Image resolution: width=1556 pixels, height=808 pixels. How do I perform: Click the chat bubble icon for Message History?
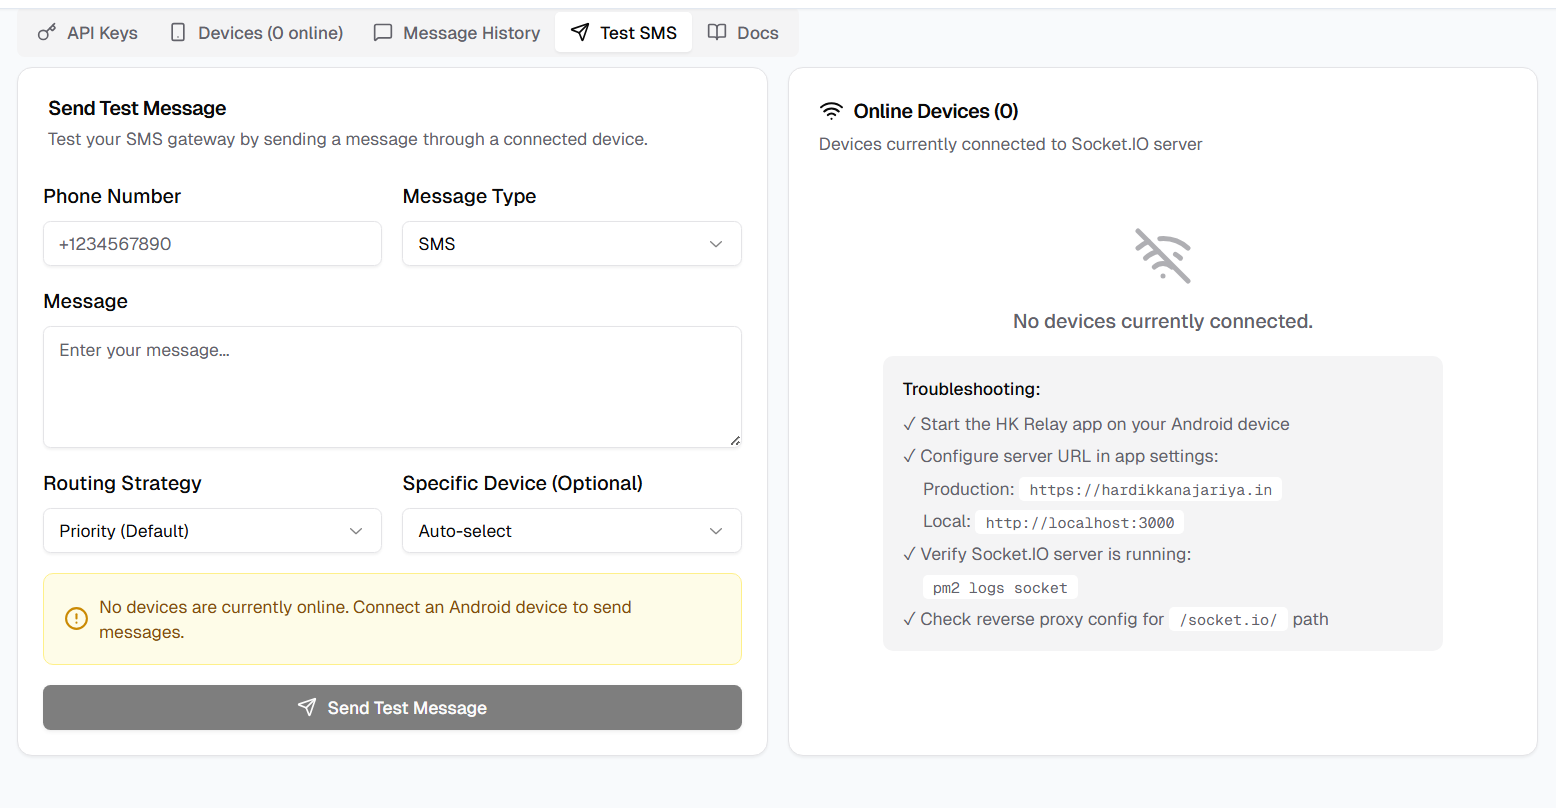(383, 33)
